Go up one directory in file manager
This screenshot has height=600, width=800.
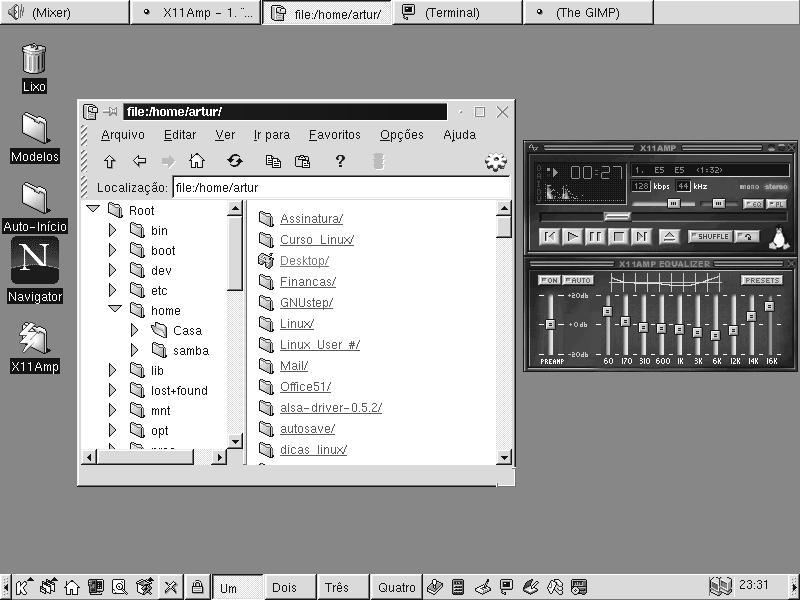109,162
